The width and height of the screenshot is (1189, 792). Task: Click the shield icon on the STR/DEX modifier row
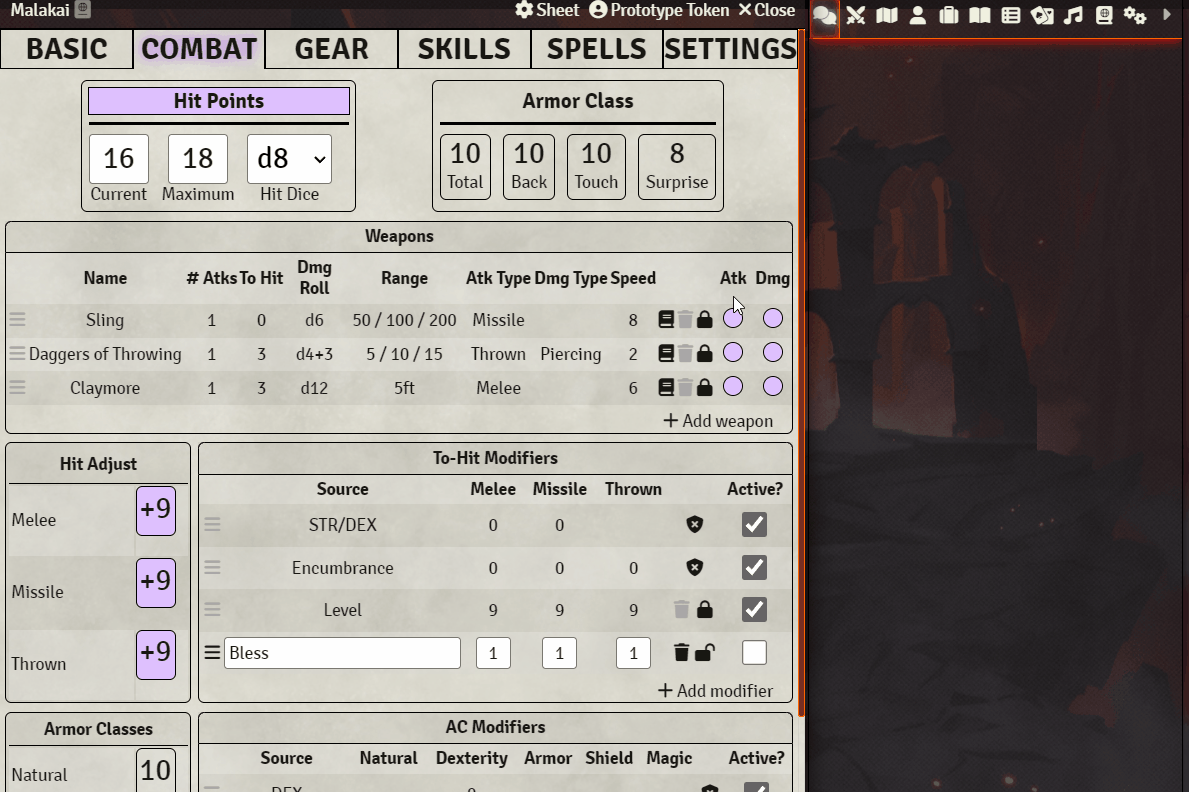(x=695, y=524)
